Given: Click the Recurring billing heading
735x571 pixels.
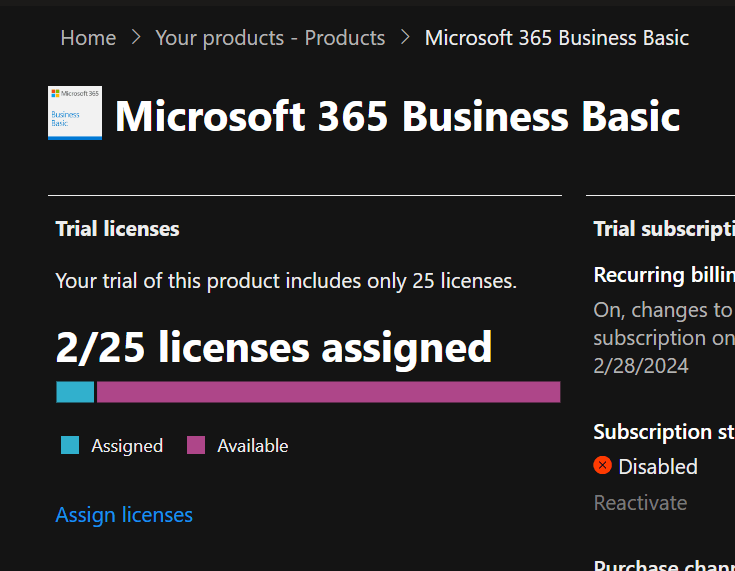Looking at the screenshot, I should pyautogui.click(x=664, y=275).
